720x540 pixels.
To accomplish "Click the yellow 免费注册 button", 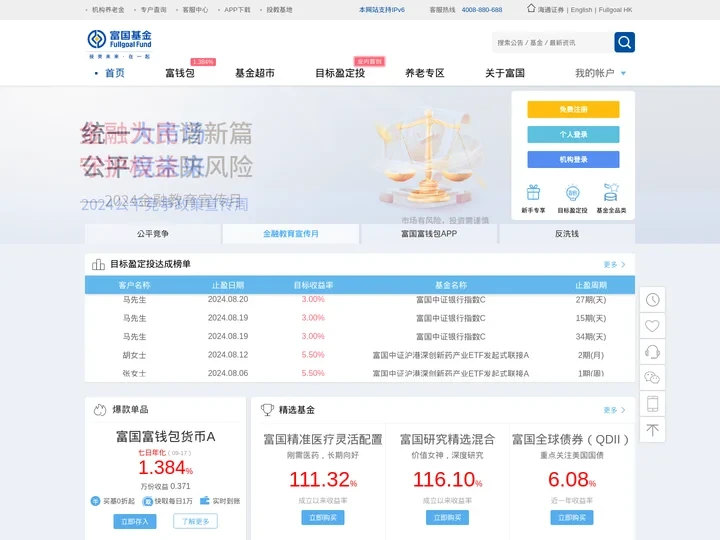I will [573, 109].
